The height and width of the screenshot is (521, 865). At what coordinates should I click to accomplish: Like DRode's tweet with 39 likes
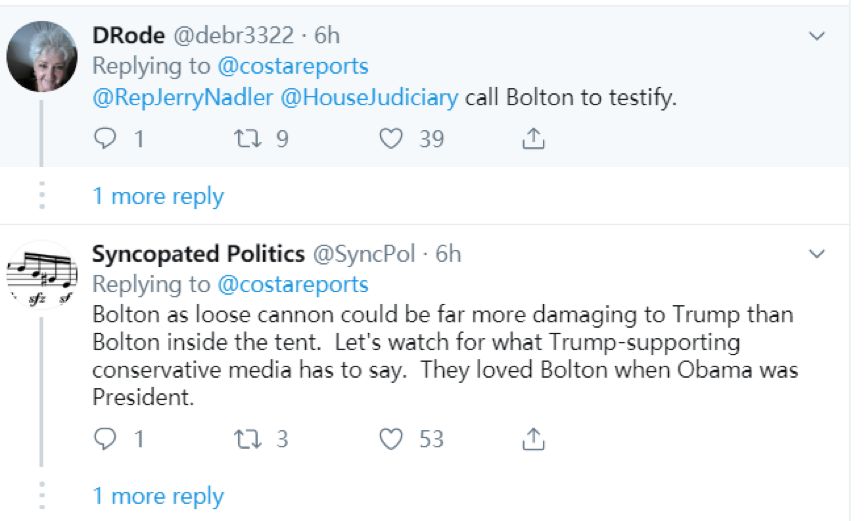coord(391,139)
